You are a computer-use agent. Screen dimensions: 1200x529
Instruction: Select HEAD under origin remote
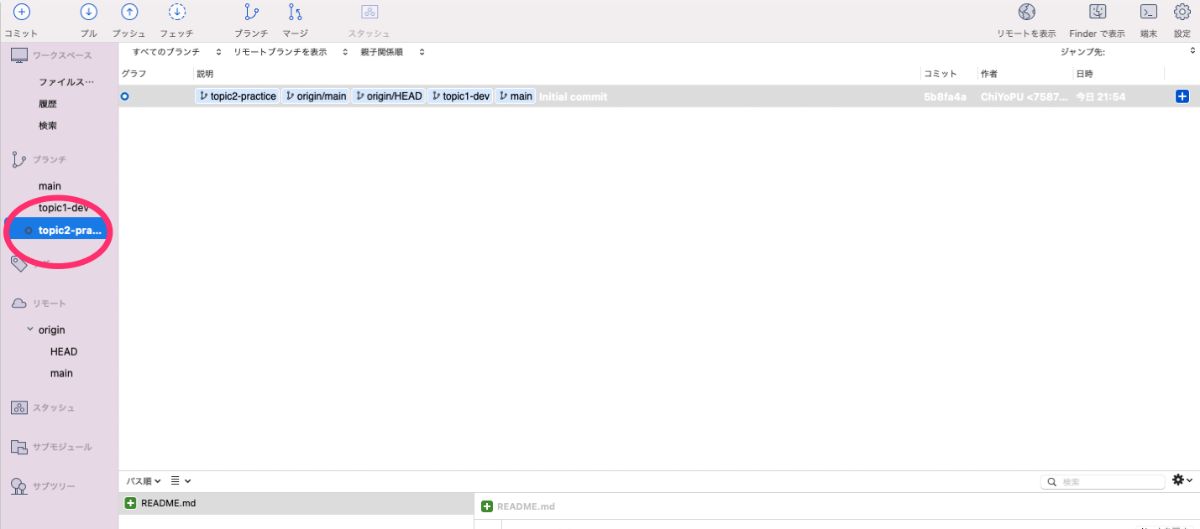(x=64, y=352)
